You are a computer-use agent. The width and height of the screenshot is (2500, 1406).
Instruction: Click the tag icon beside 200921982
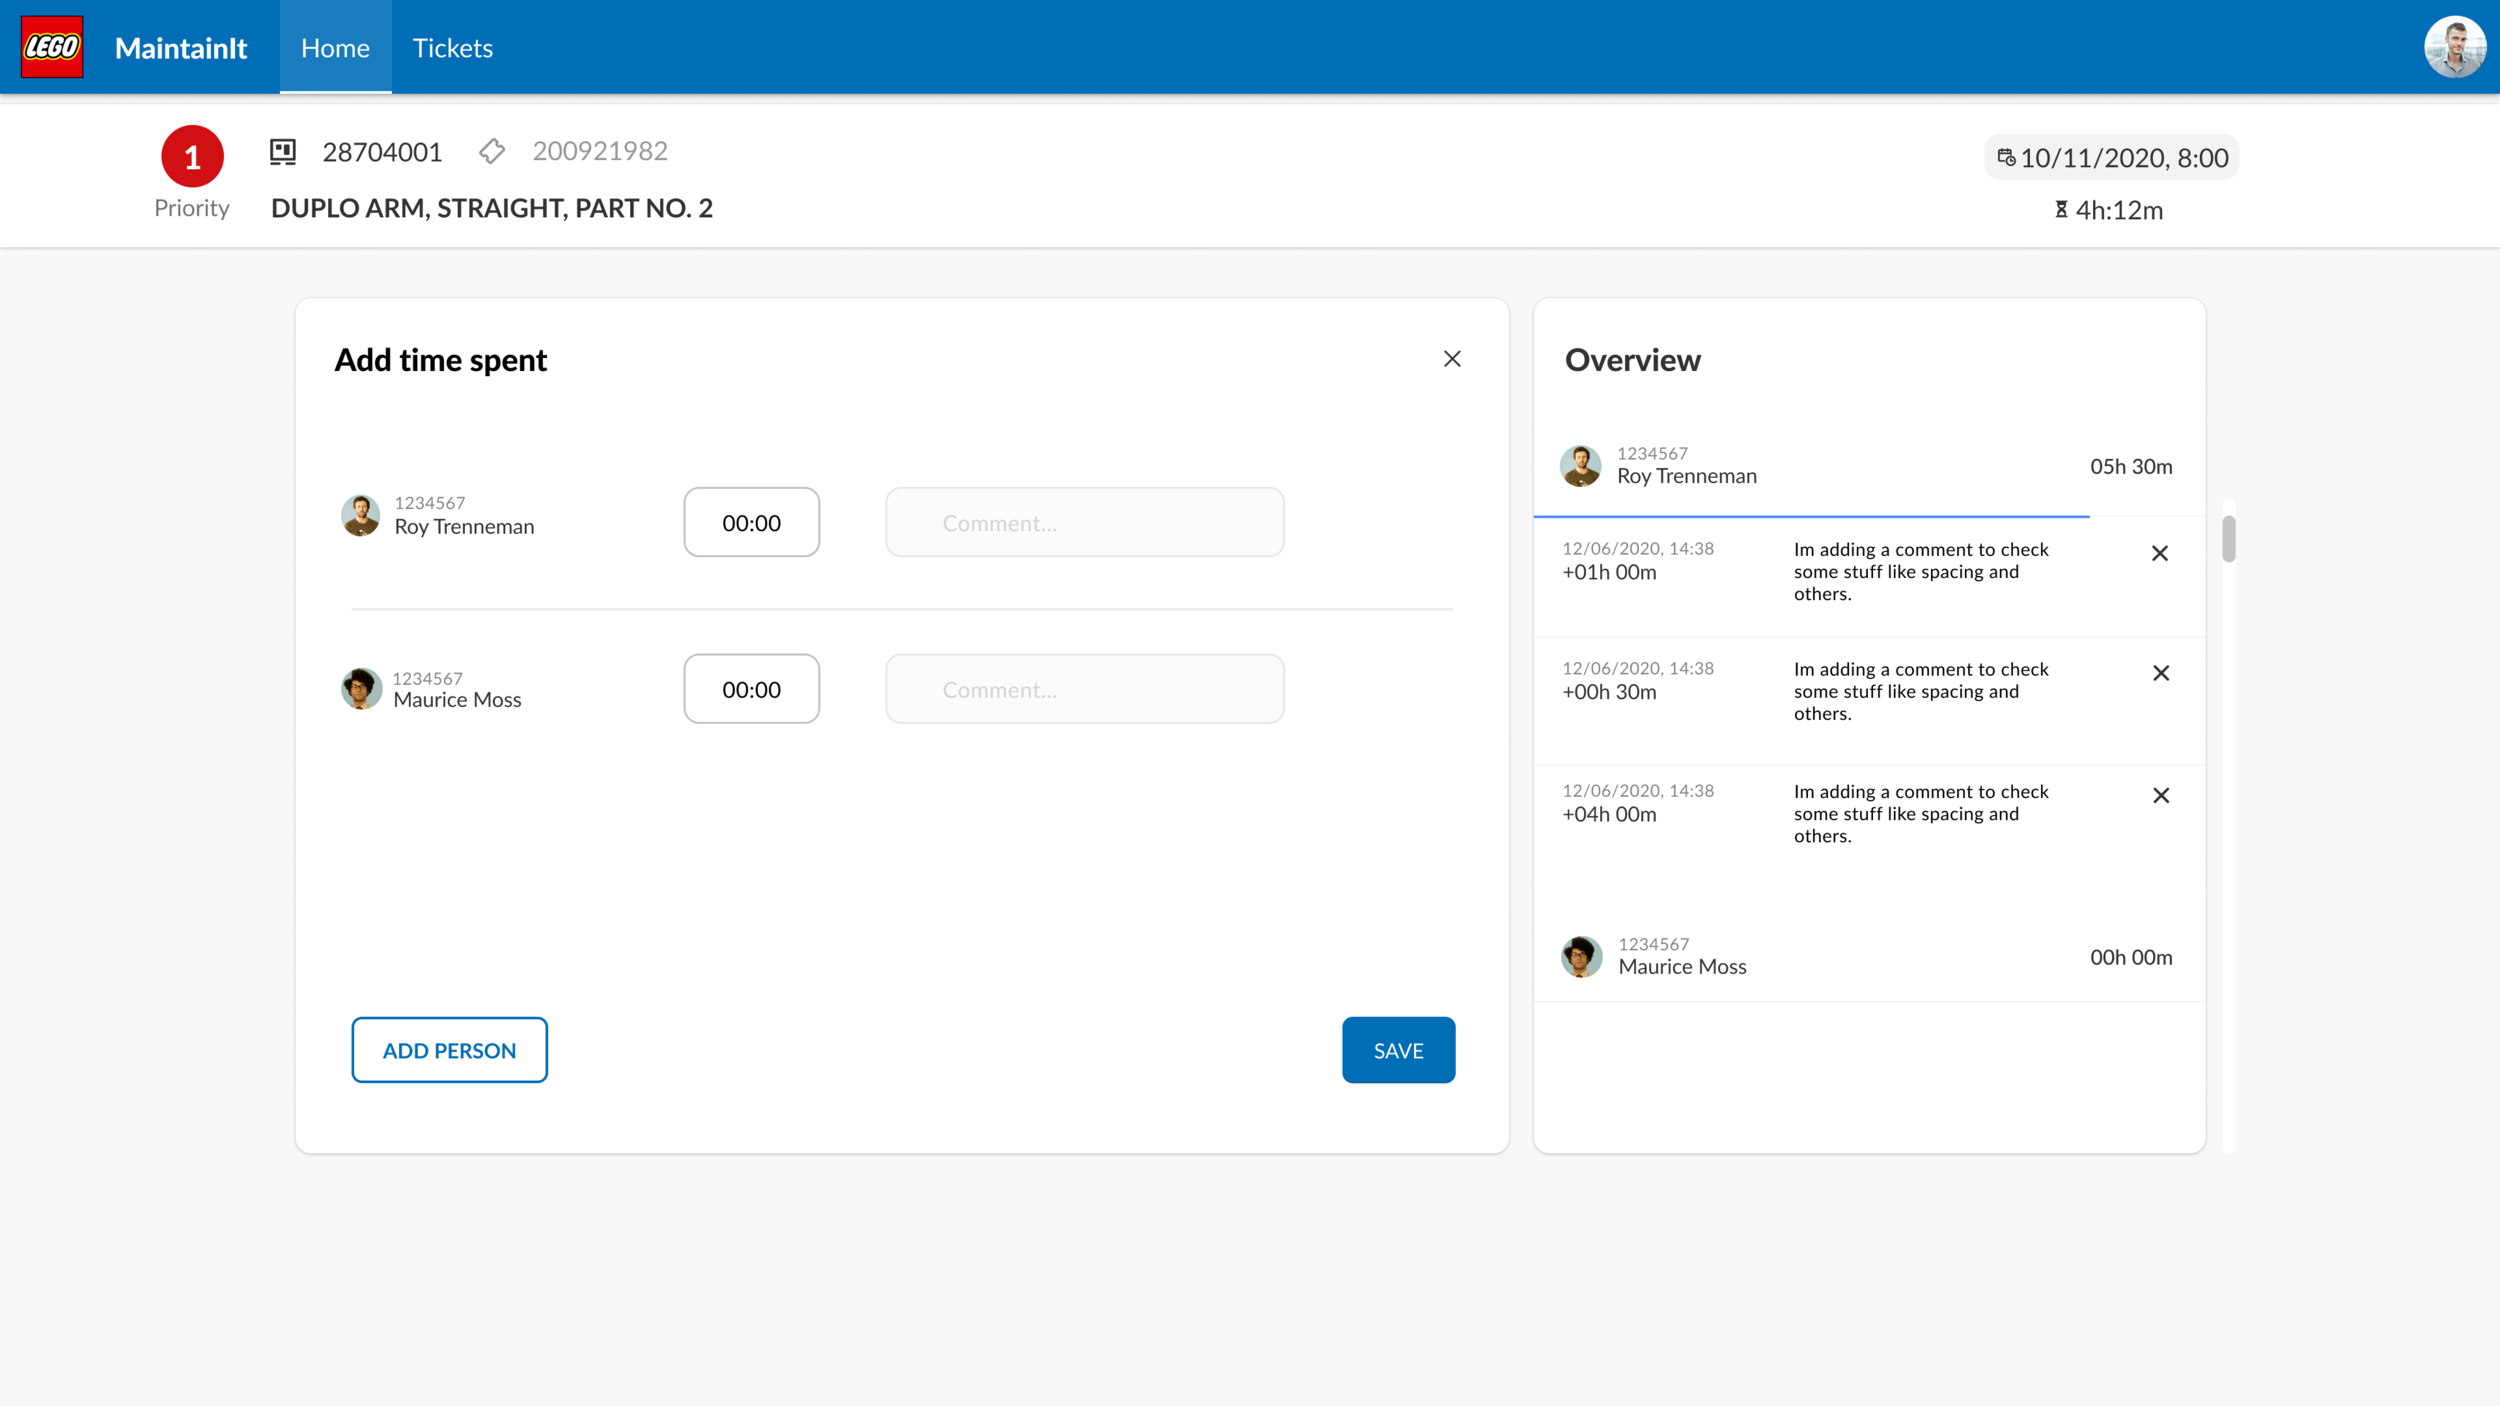pos(492,151)
